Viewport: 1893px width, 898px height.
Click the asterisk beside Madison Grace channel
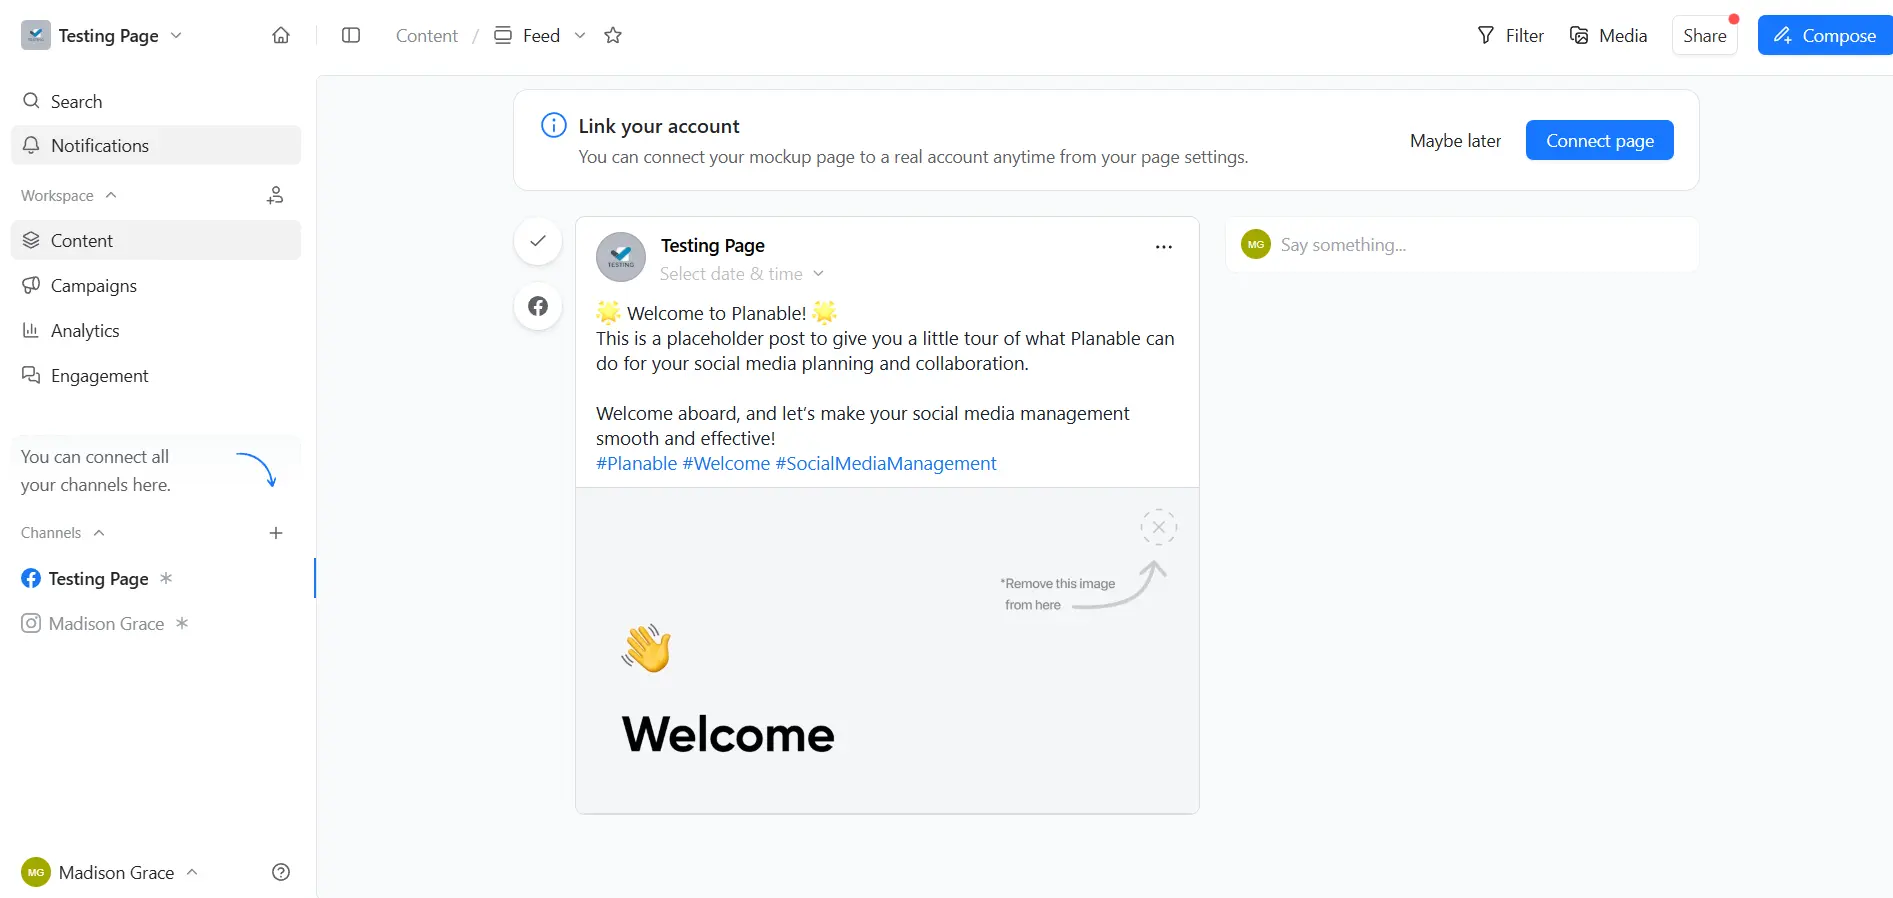pyautogui.click(x=182, y=623)
